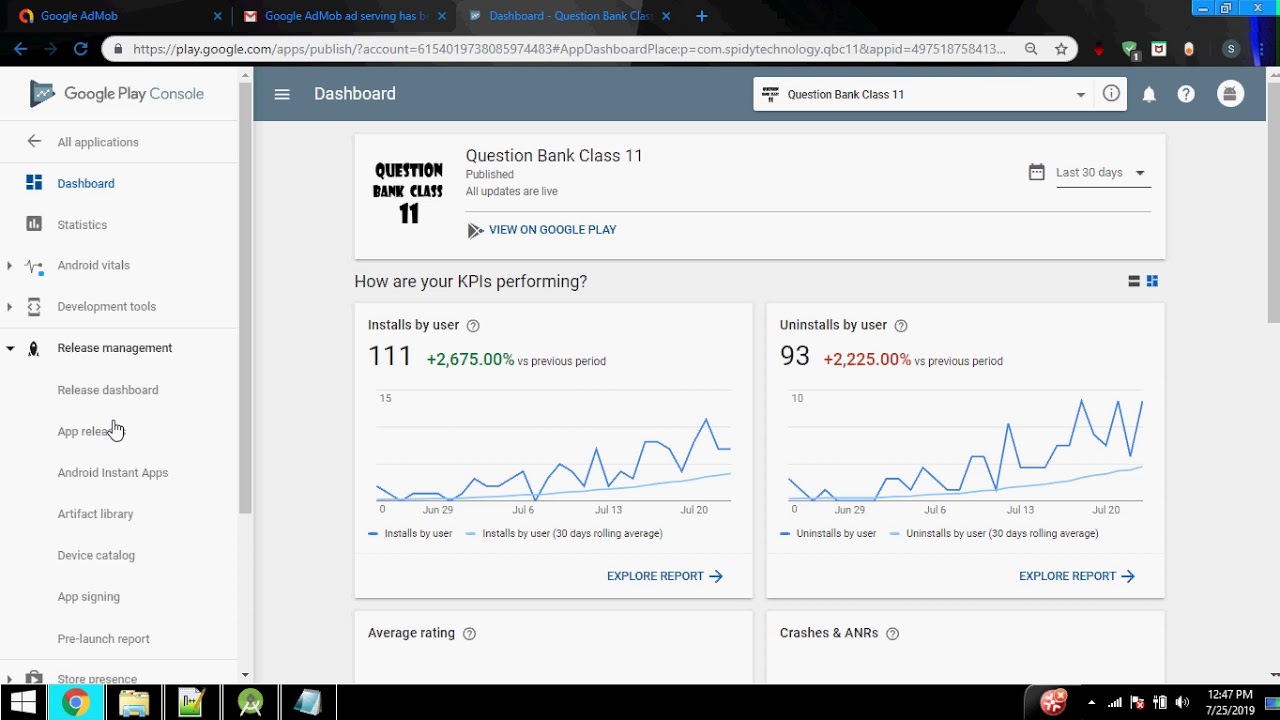
Task: Select Statistics in the sidebar
Action: (82, 225)
